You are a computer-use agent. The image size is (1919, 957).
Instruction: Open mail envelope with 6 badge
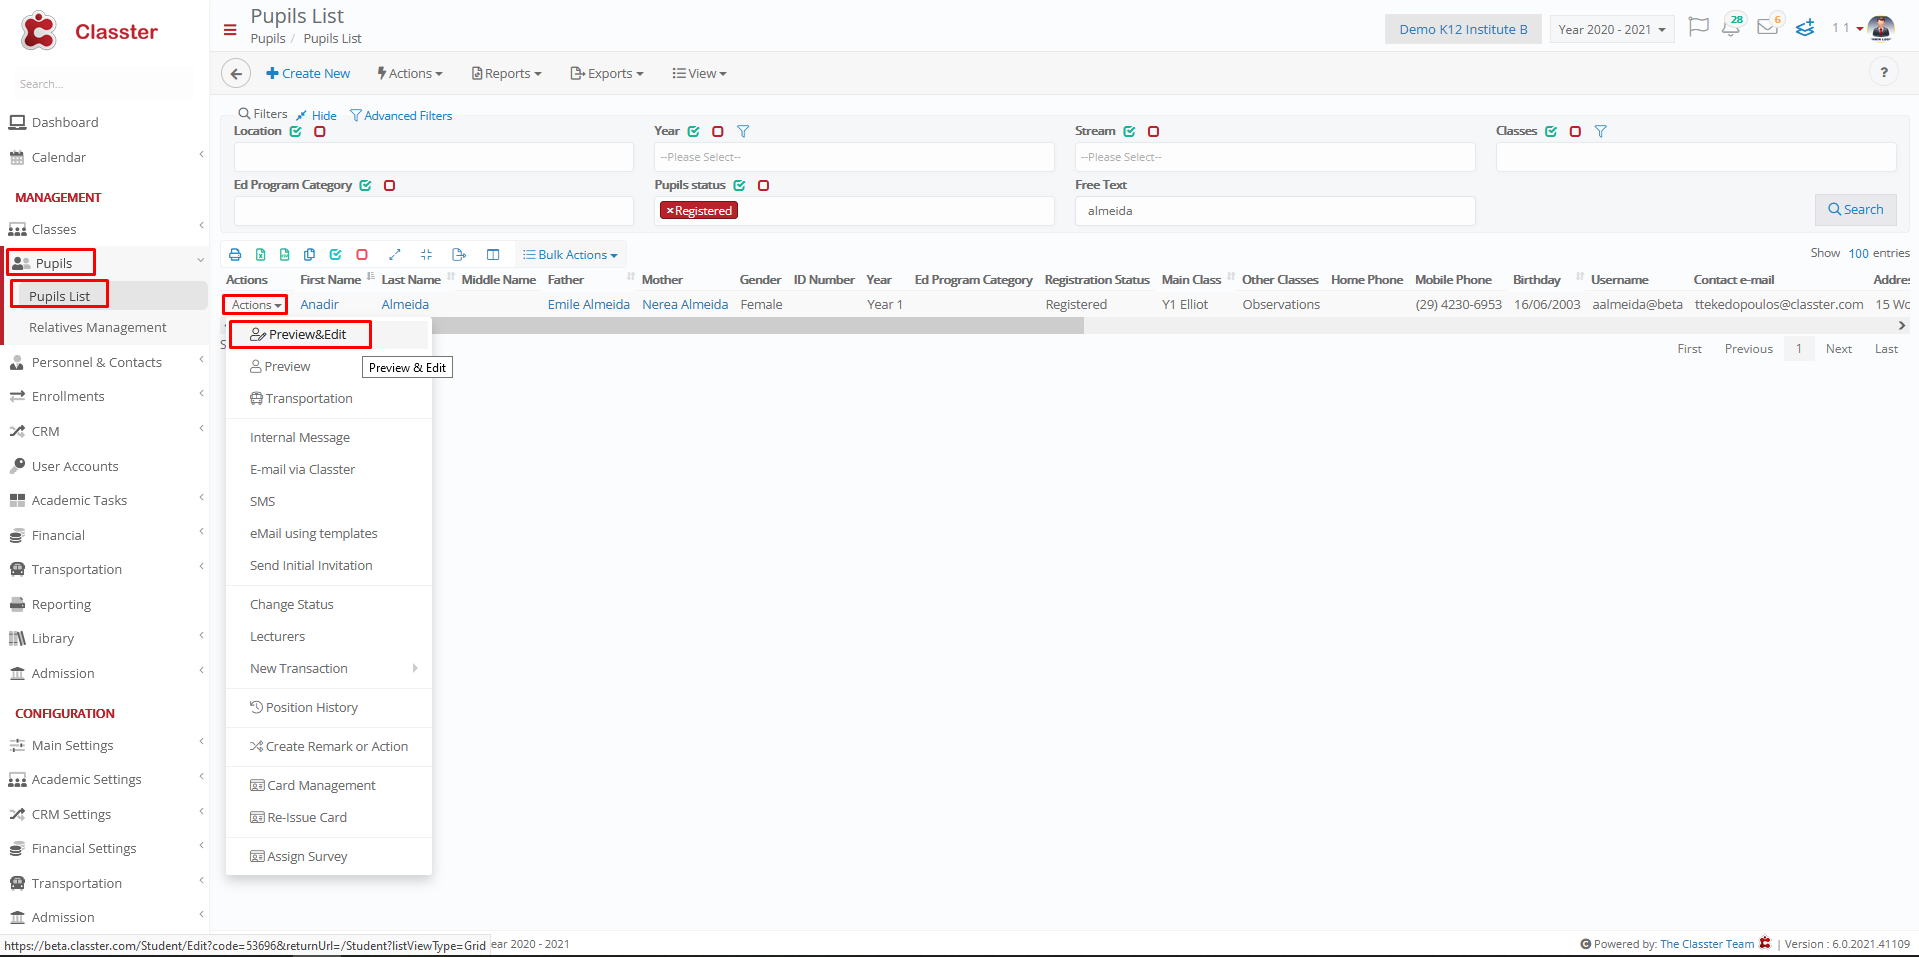pyautogui.click(x=1769, y=27)
